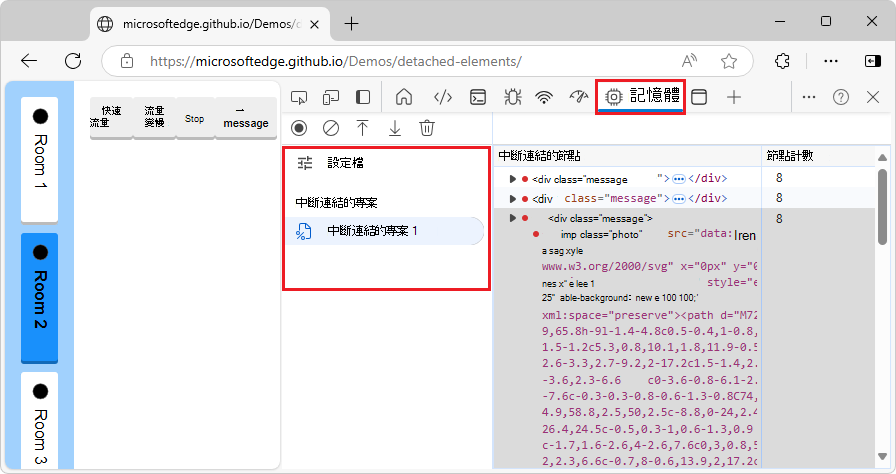Close the DevTools panel
Image resolution: width=896 pixels, height=474 pixels.
(x=873, y=98)
